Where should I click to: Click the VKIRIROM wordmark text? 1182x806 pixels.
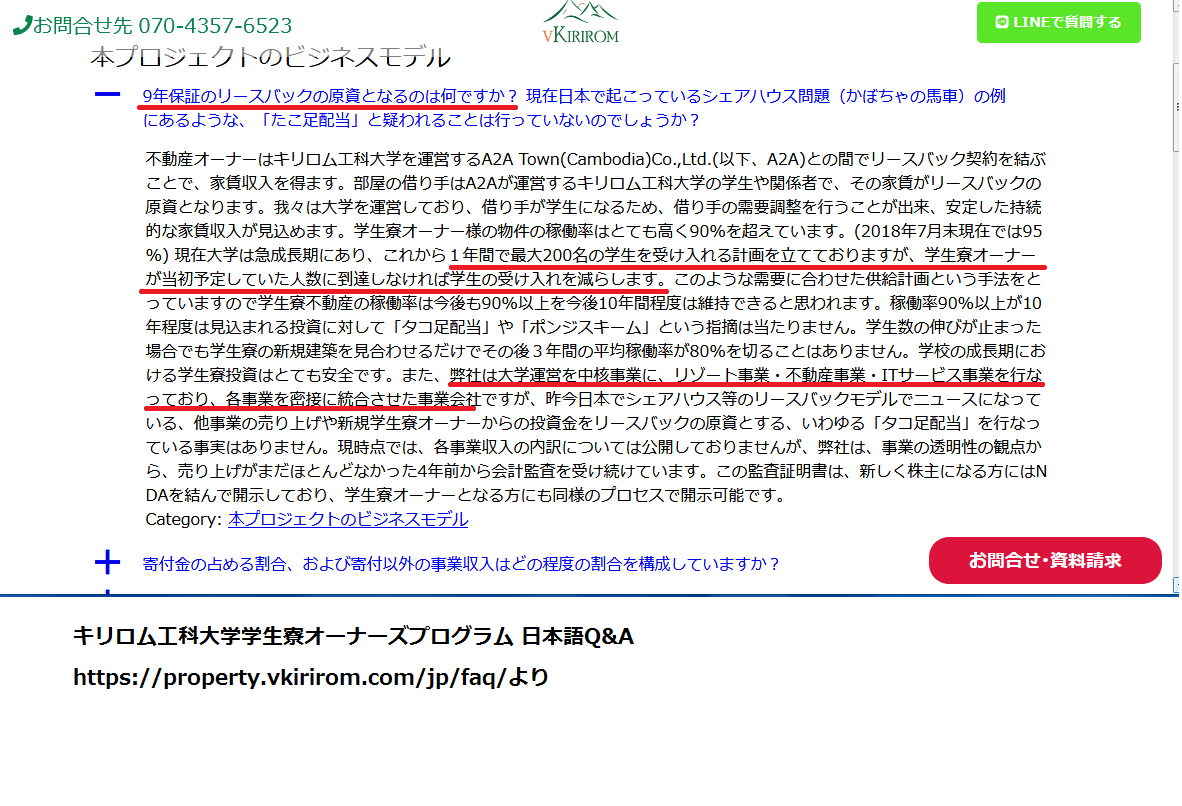pos(580,36)
